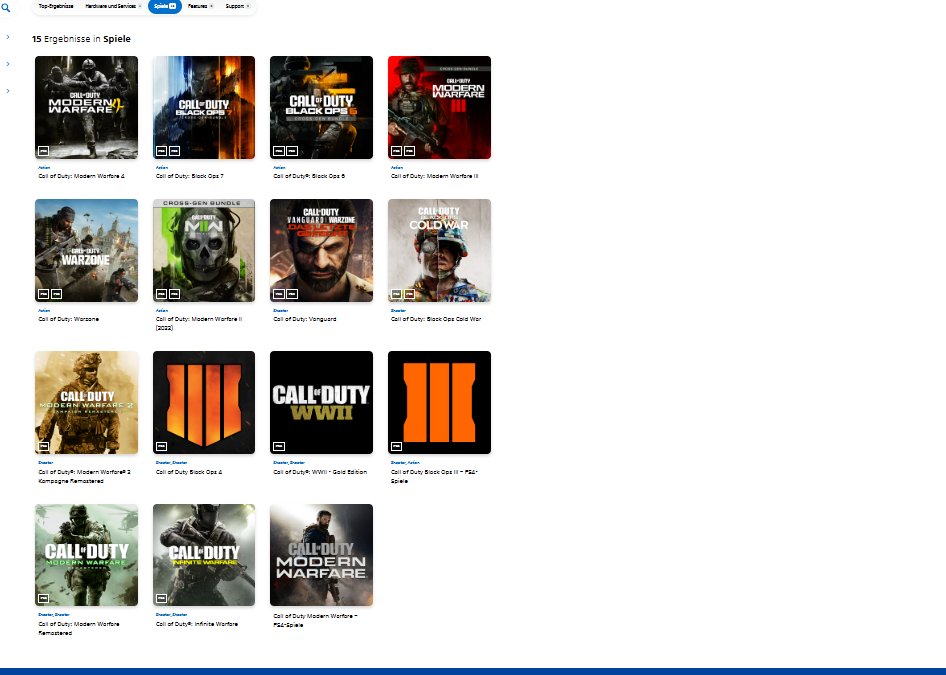Open the Black Ops 6 cover image

click(322, 107)
